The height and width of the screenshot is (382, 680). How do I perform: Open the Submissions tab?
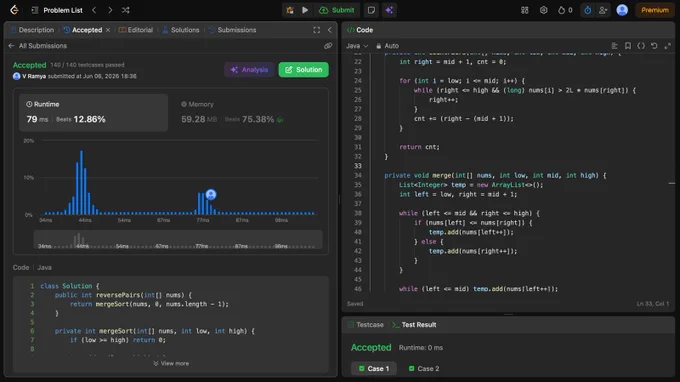[232, 30]
